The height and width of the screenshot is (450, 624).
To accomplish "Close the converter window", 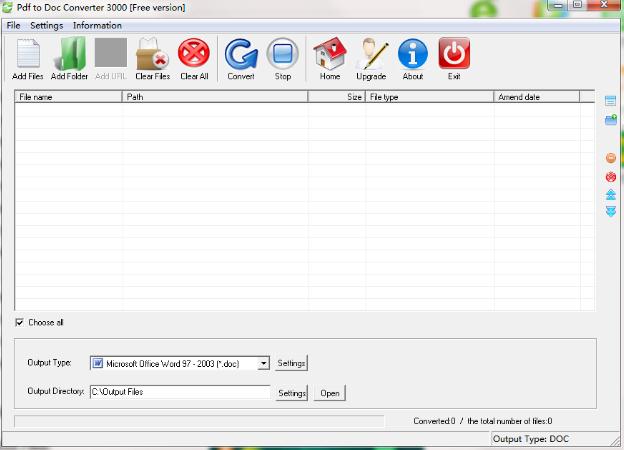I will tap(604, 5).
